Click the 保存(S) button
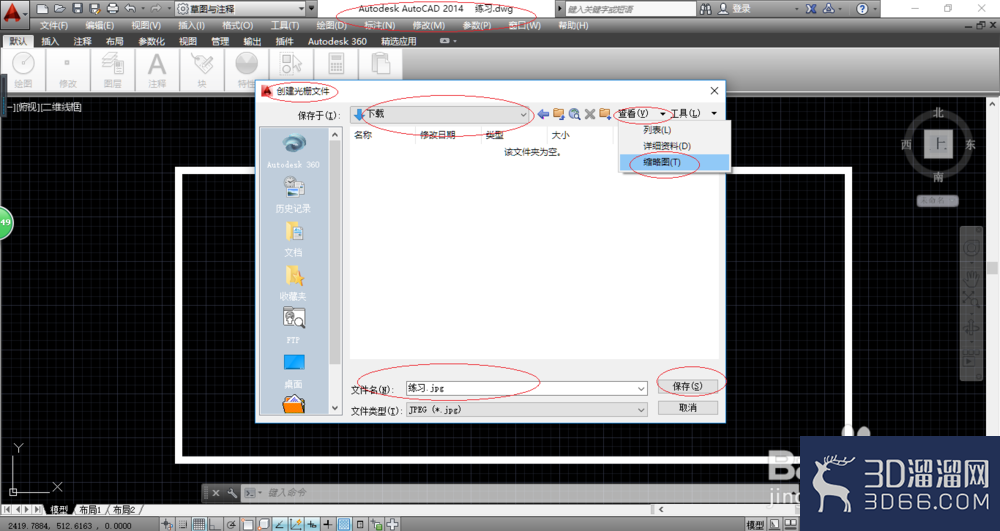Viewport: 1000px width, 531px height. 688,386
